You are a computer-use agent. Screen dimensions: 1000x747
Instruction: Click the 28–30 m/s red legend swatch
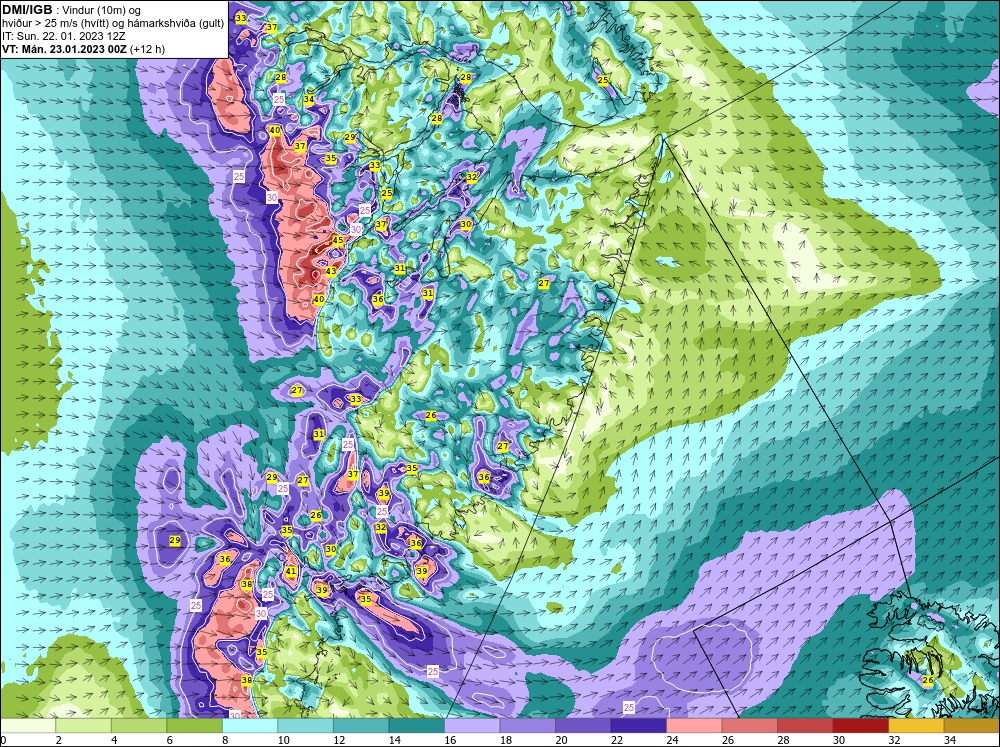[x=805, y=726]
